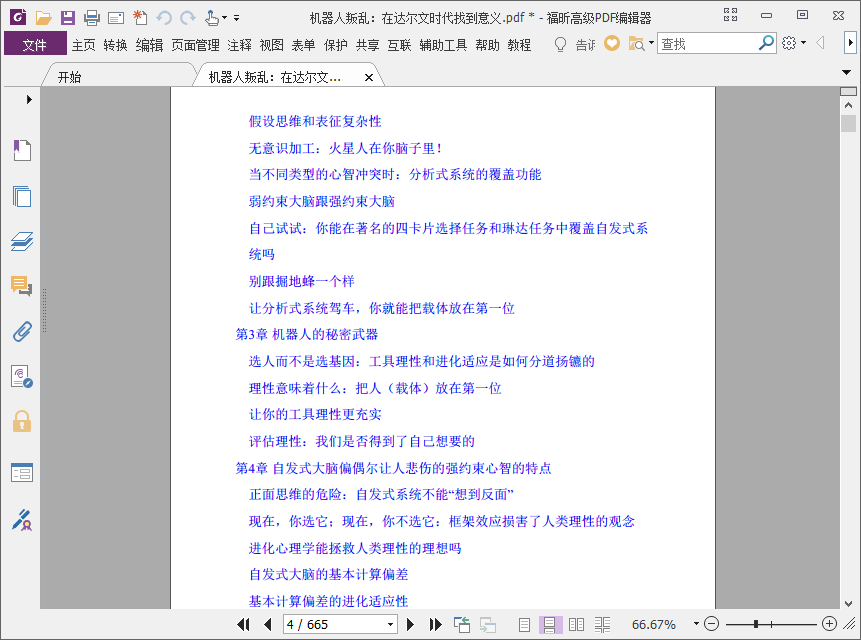Zoom in with the plus button
The height and width of the screenshot is (640, 861).
829,624
